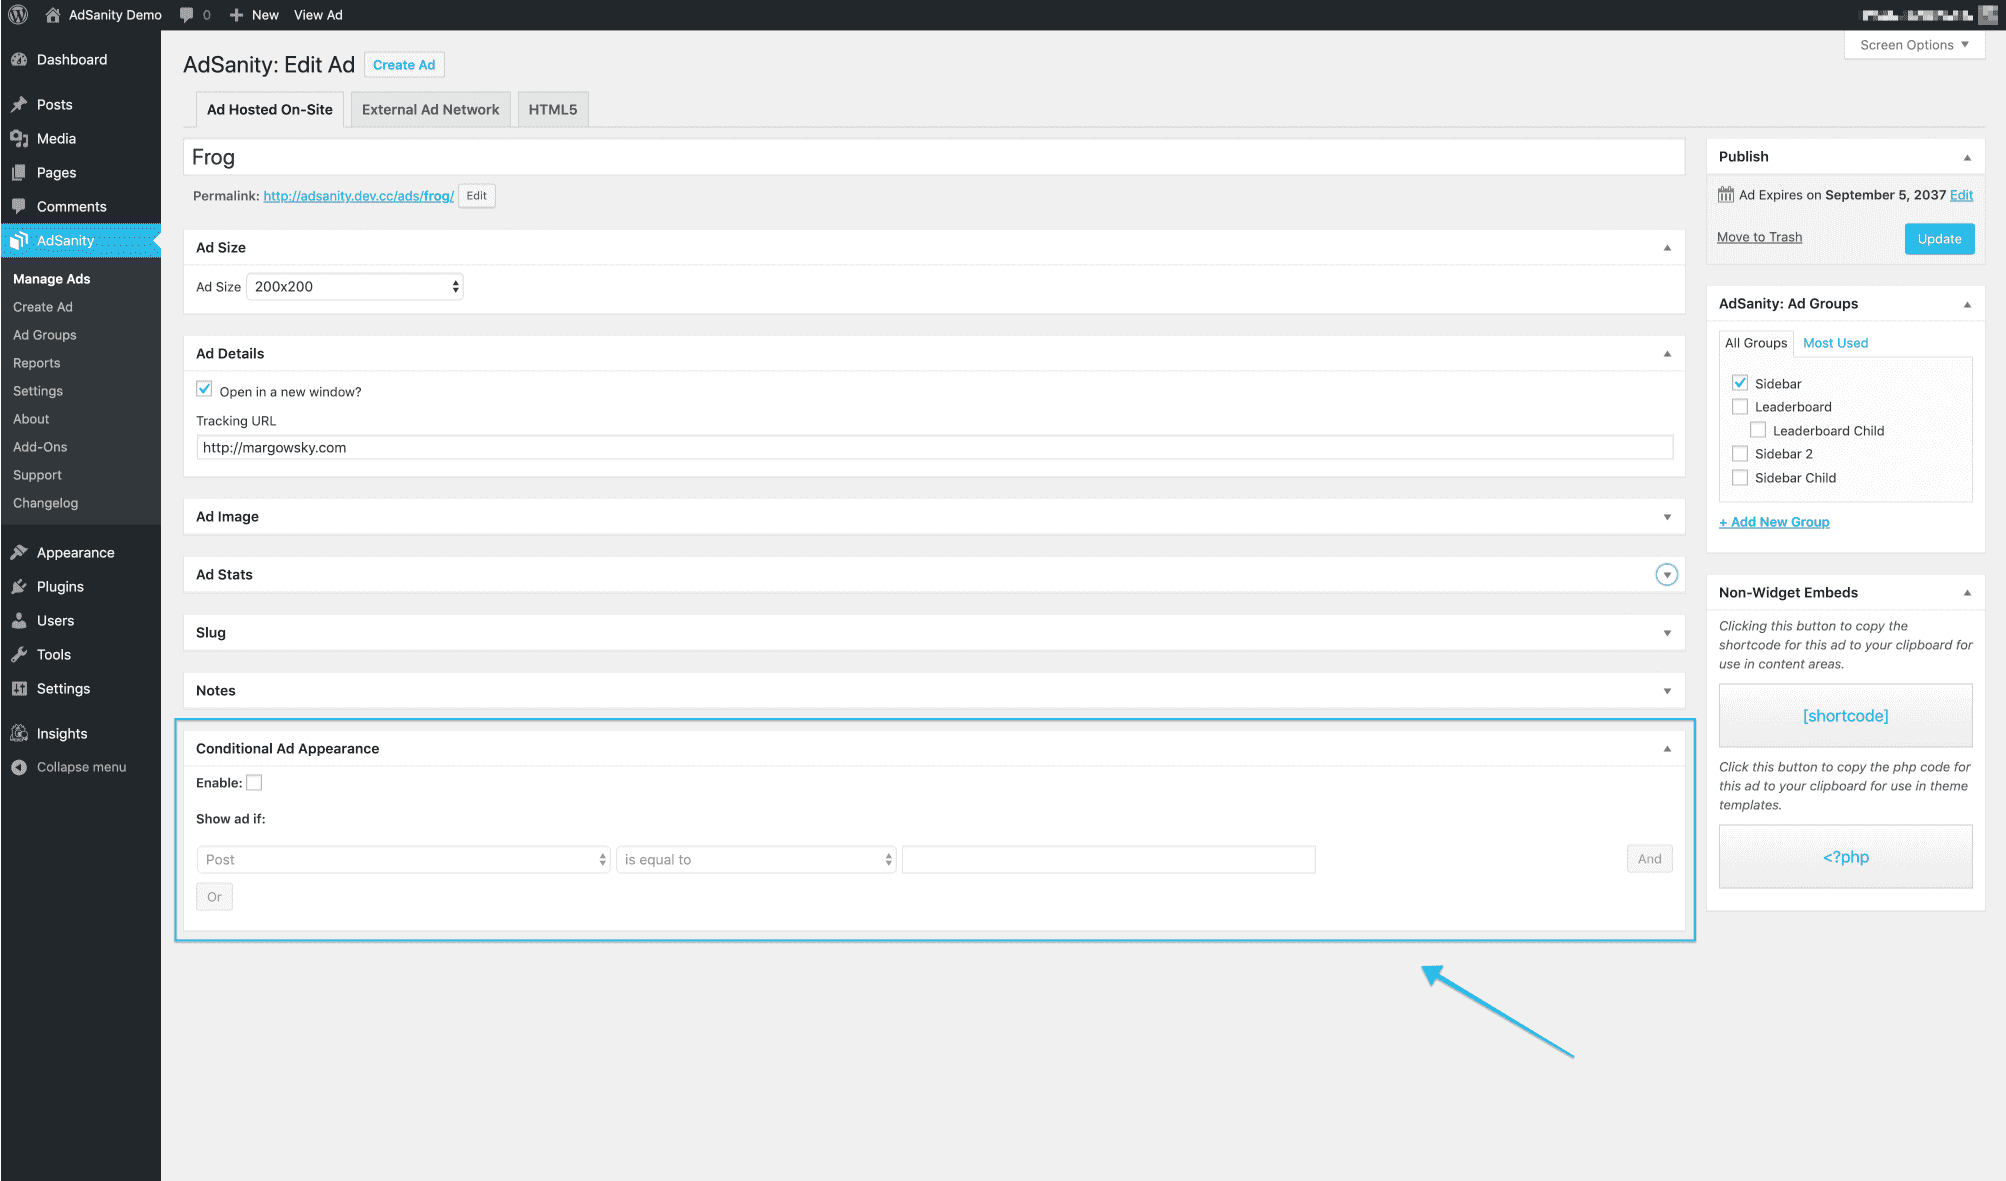2006x1181 pixels.
Task: Uncheck the Sidebar ad group
Action: (1740, 383)
